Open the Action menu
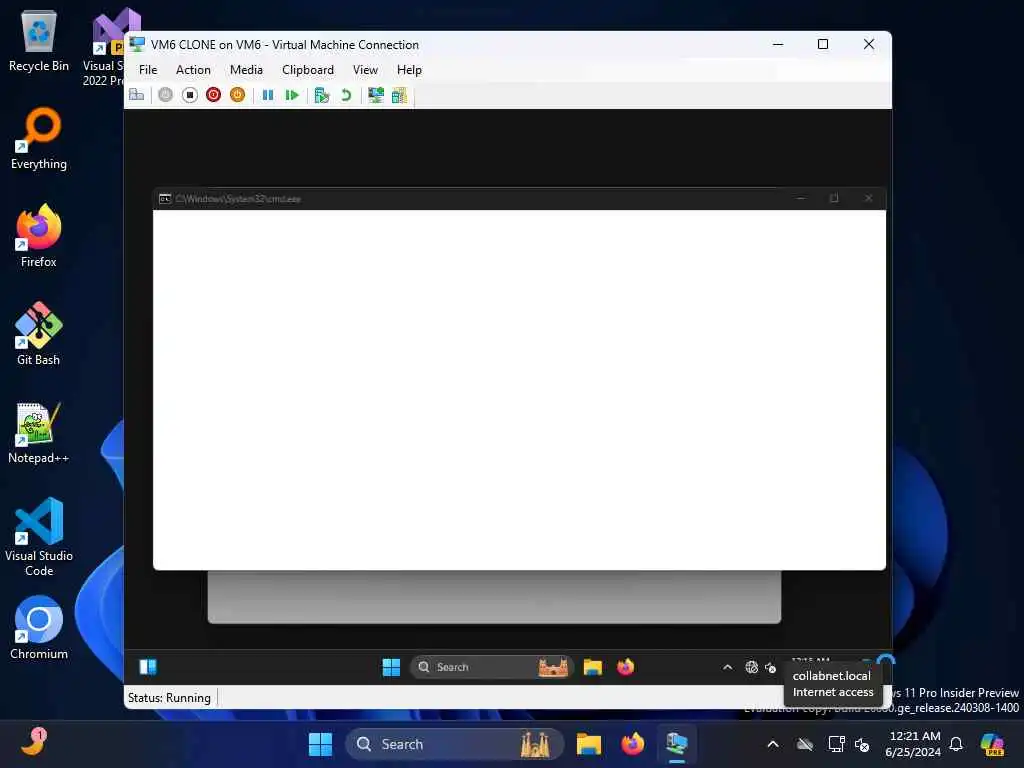 click(193, 70)
